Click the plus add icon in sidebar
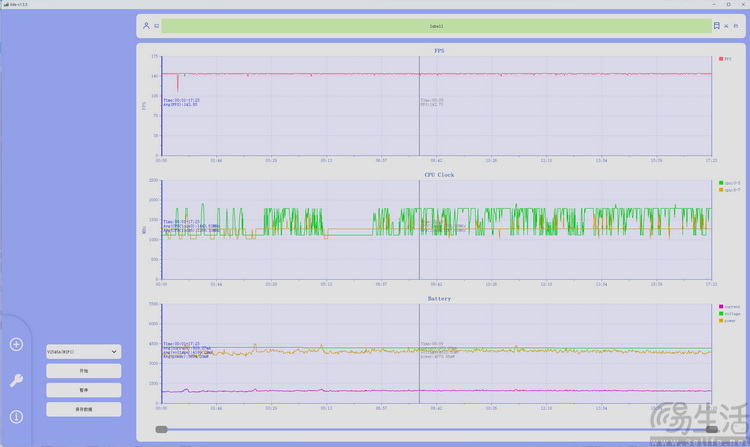Screen dimensions: 750x447 tap(16, 345)
